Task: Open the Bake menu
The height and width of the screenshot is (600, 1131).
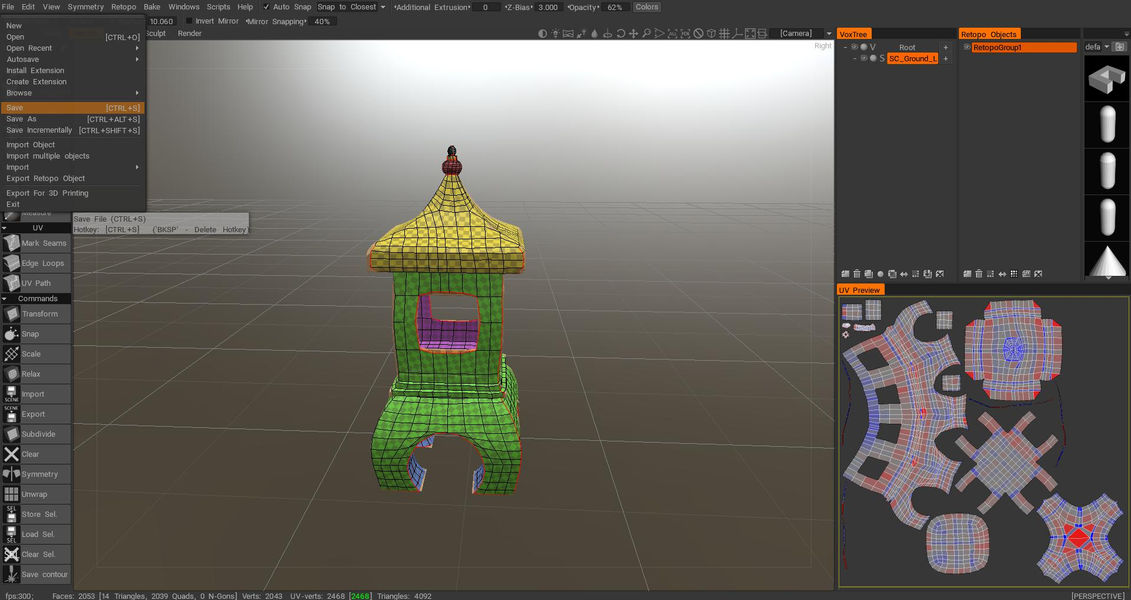Action: pos(152,6)
